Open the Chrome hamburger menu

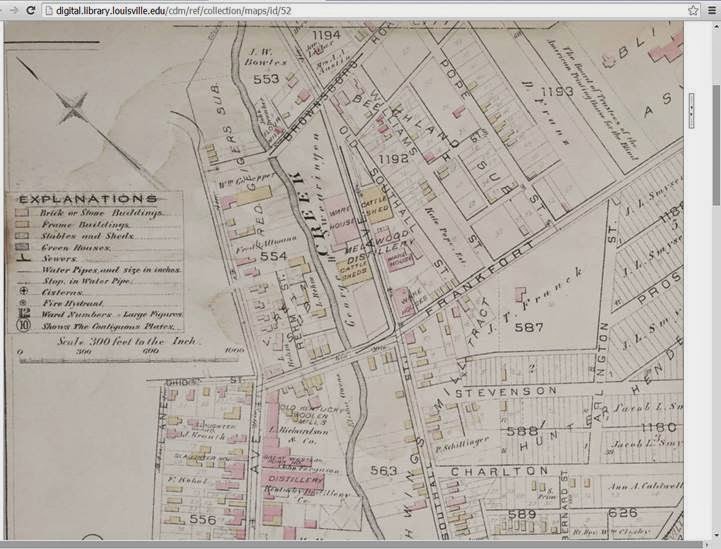point(712,9)
